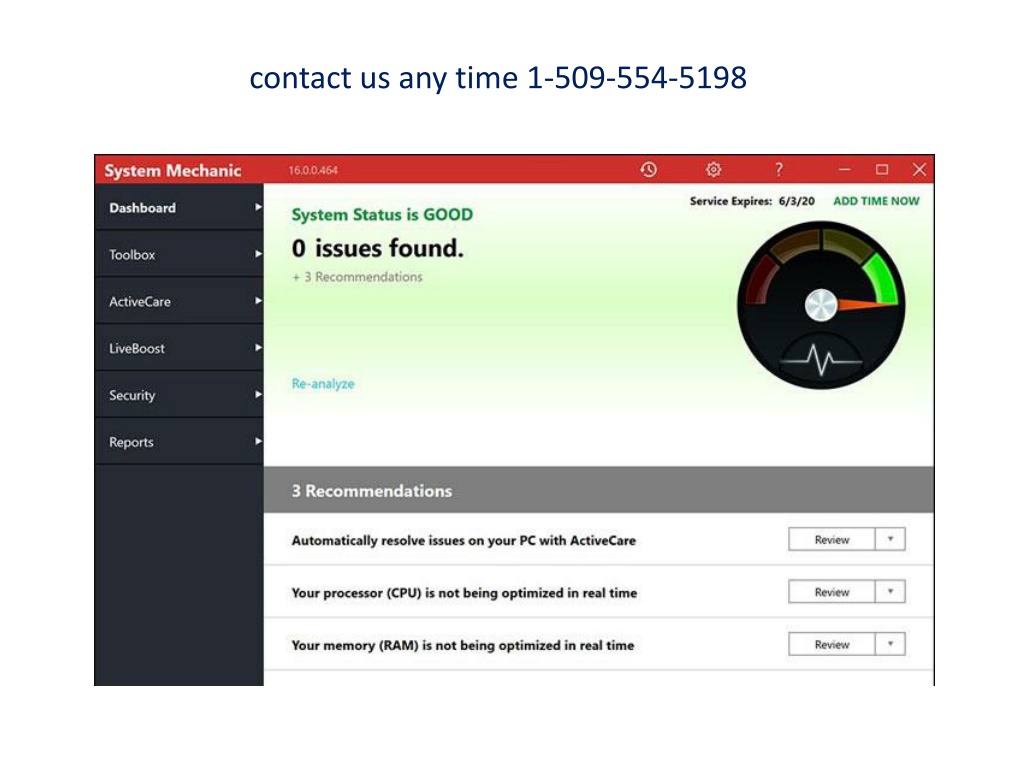The image size is (1024, 768).
Task: Click 'Automatically resolve issues on your PC' text
Action: pos(463,541)
